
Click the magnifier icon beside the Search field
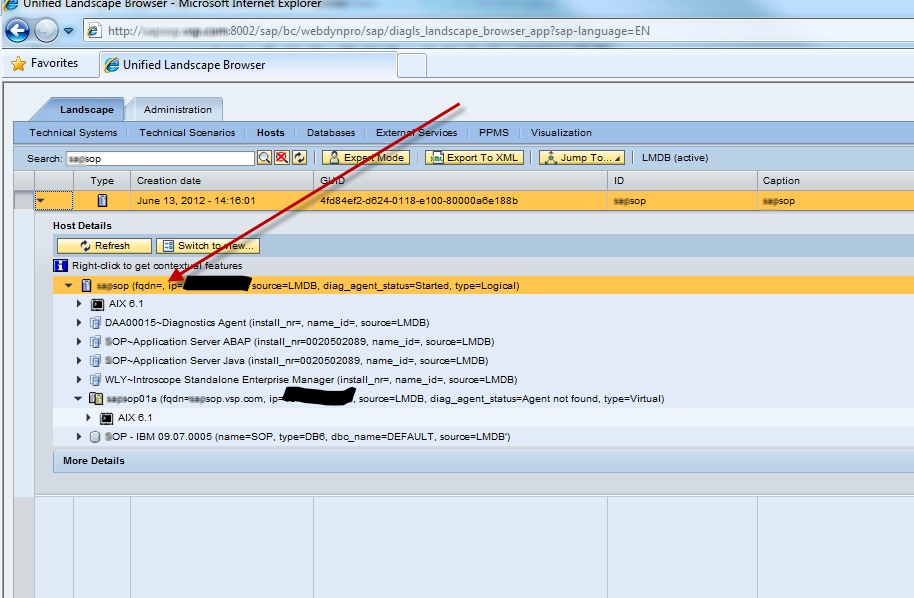(x=264, y=158)
